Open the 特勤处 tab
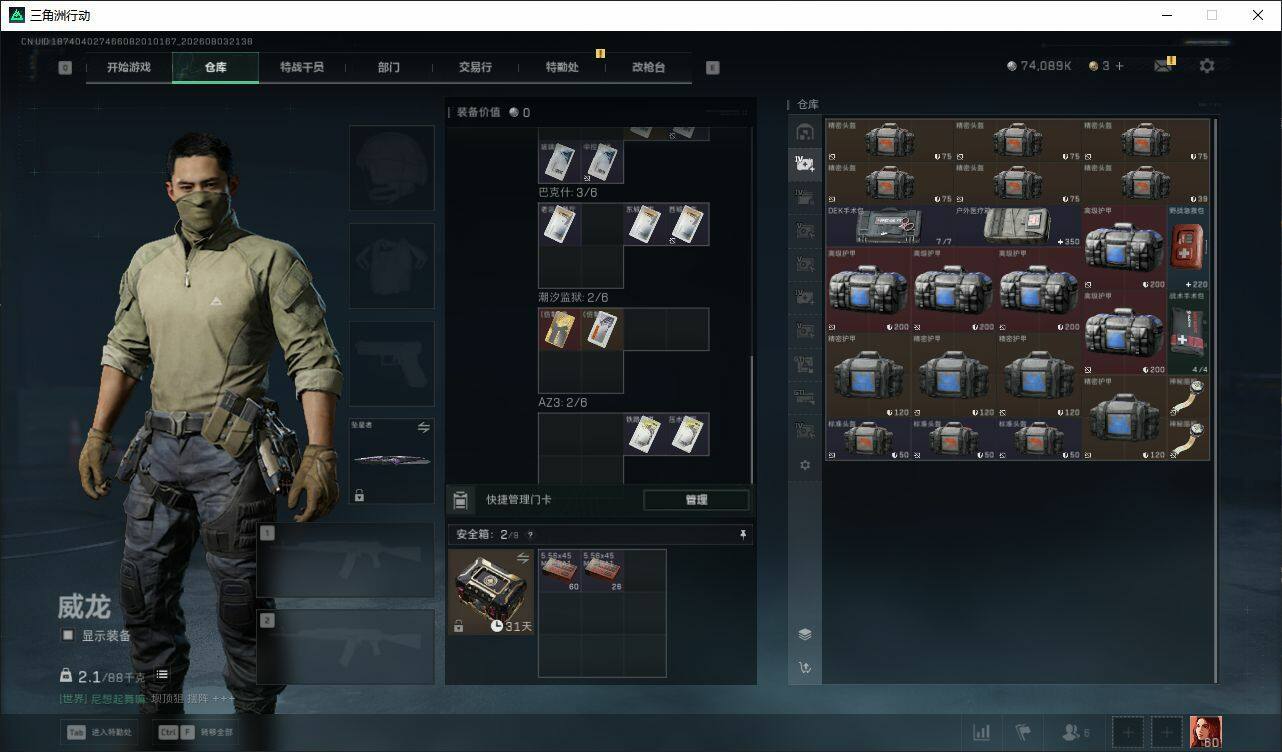1282x752 pixels. pyautogui.click(x=561, y=67)
